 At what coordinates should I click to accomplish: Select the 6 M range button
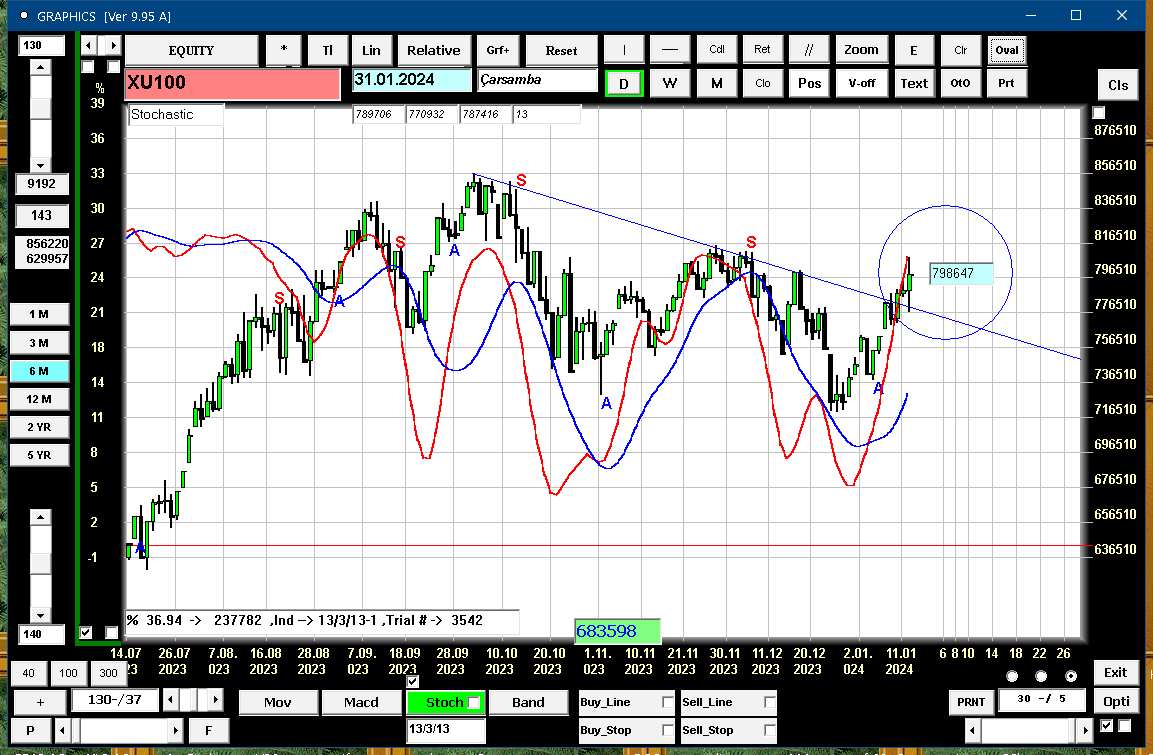coord(39,371)
